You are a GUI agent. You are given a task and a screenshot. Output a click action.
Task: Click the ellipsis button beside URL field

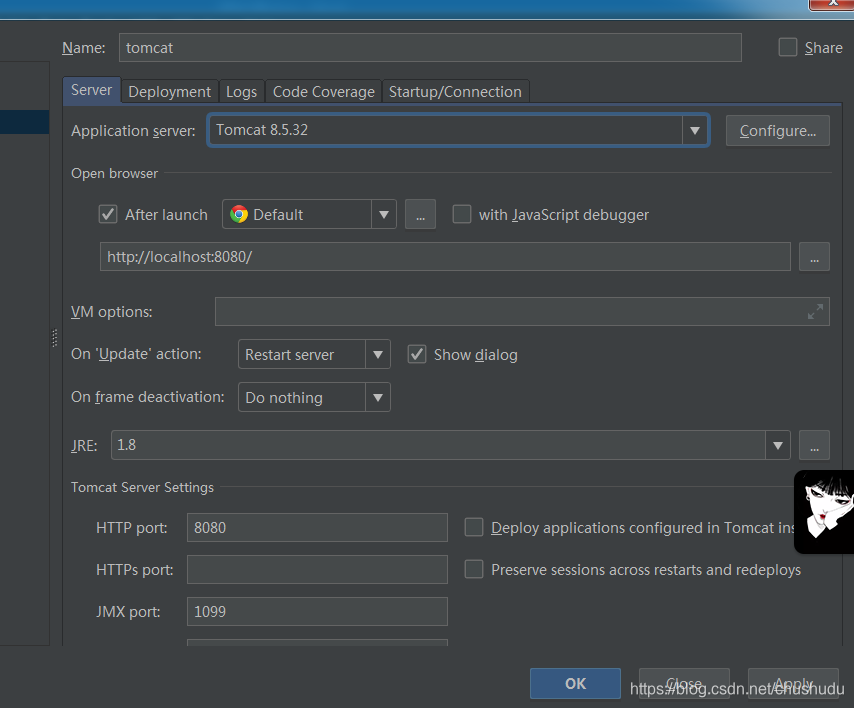pos(814,257)
